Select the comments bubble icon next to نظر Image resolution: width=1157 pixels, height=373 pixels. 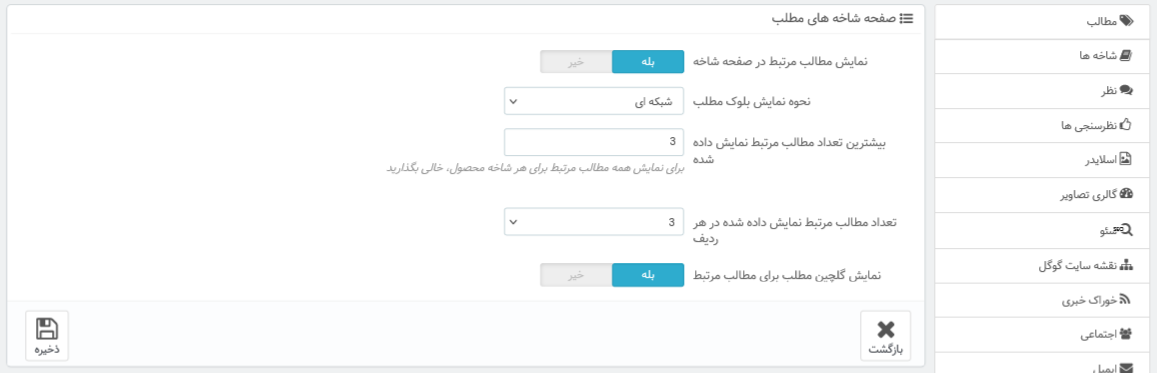(x=1126, y=90)
